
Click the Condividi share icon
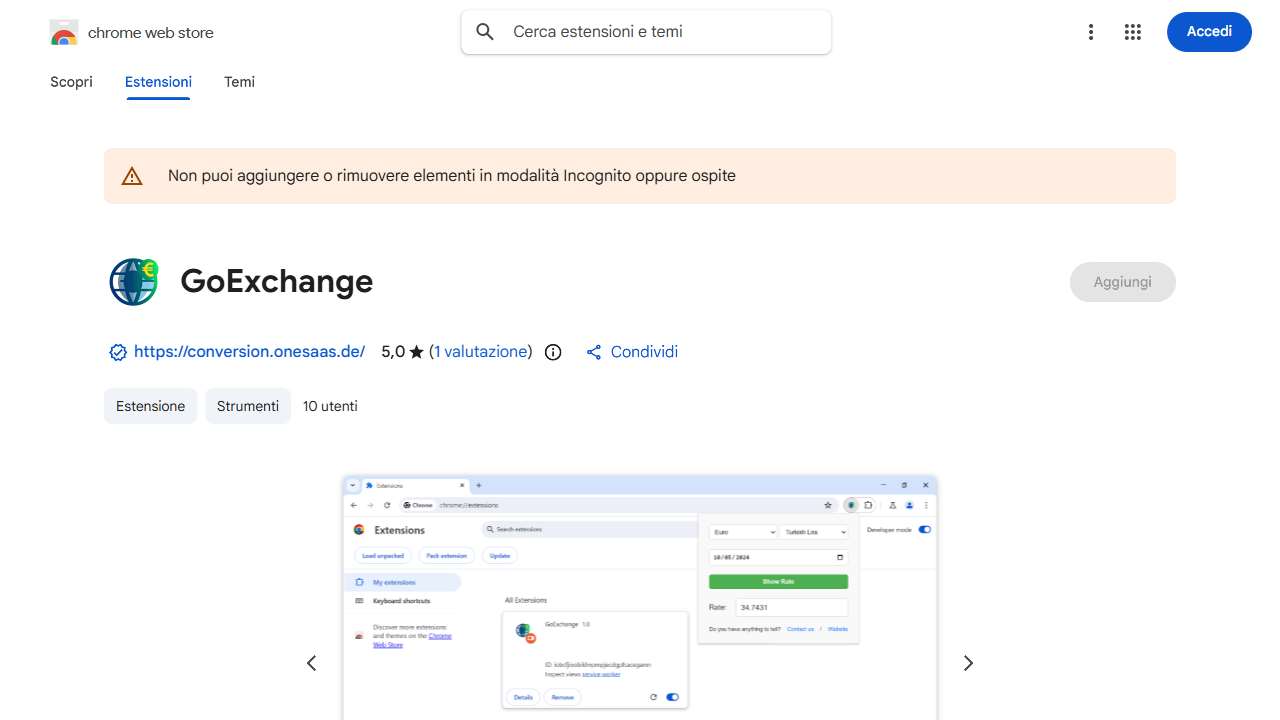point(593,352)
